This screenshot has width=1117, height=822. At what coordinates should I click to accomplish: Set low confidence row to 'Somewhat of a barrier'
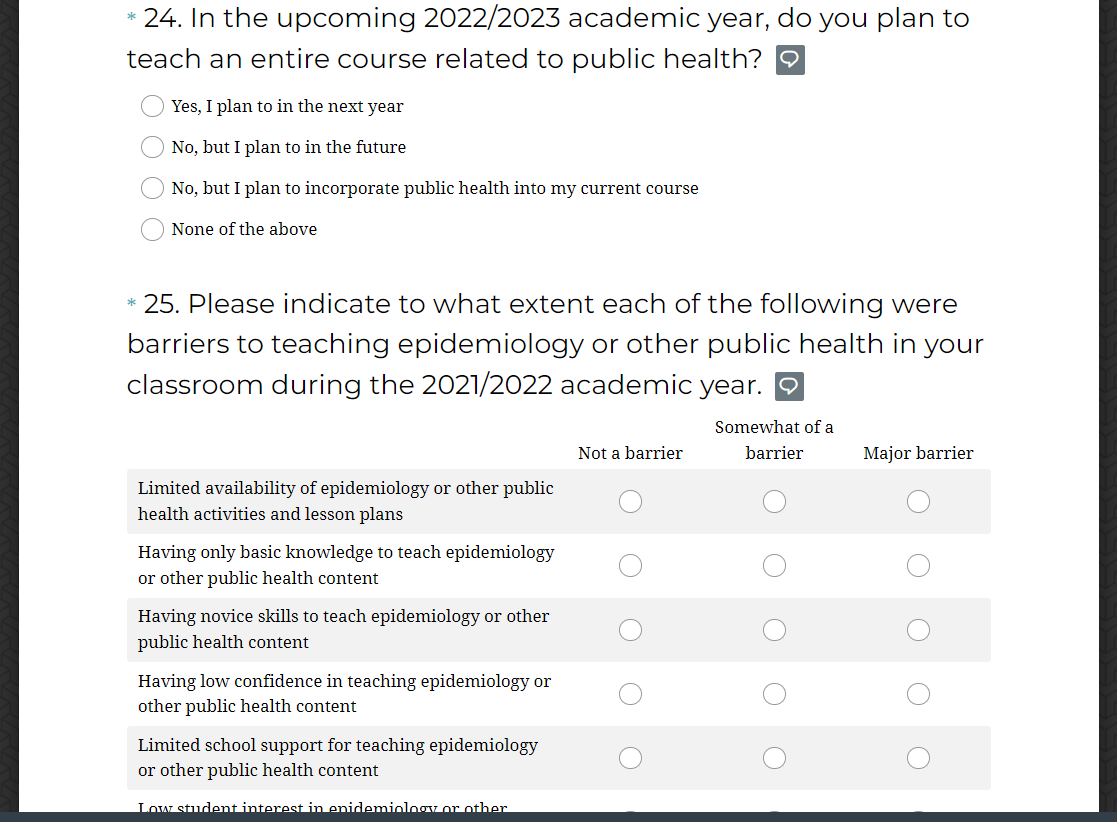click(x=774, y=693)
